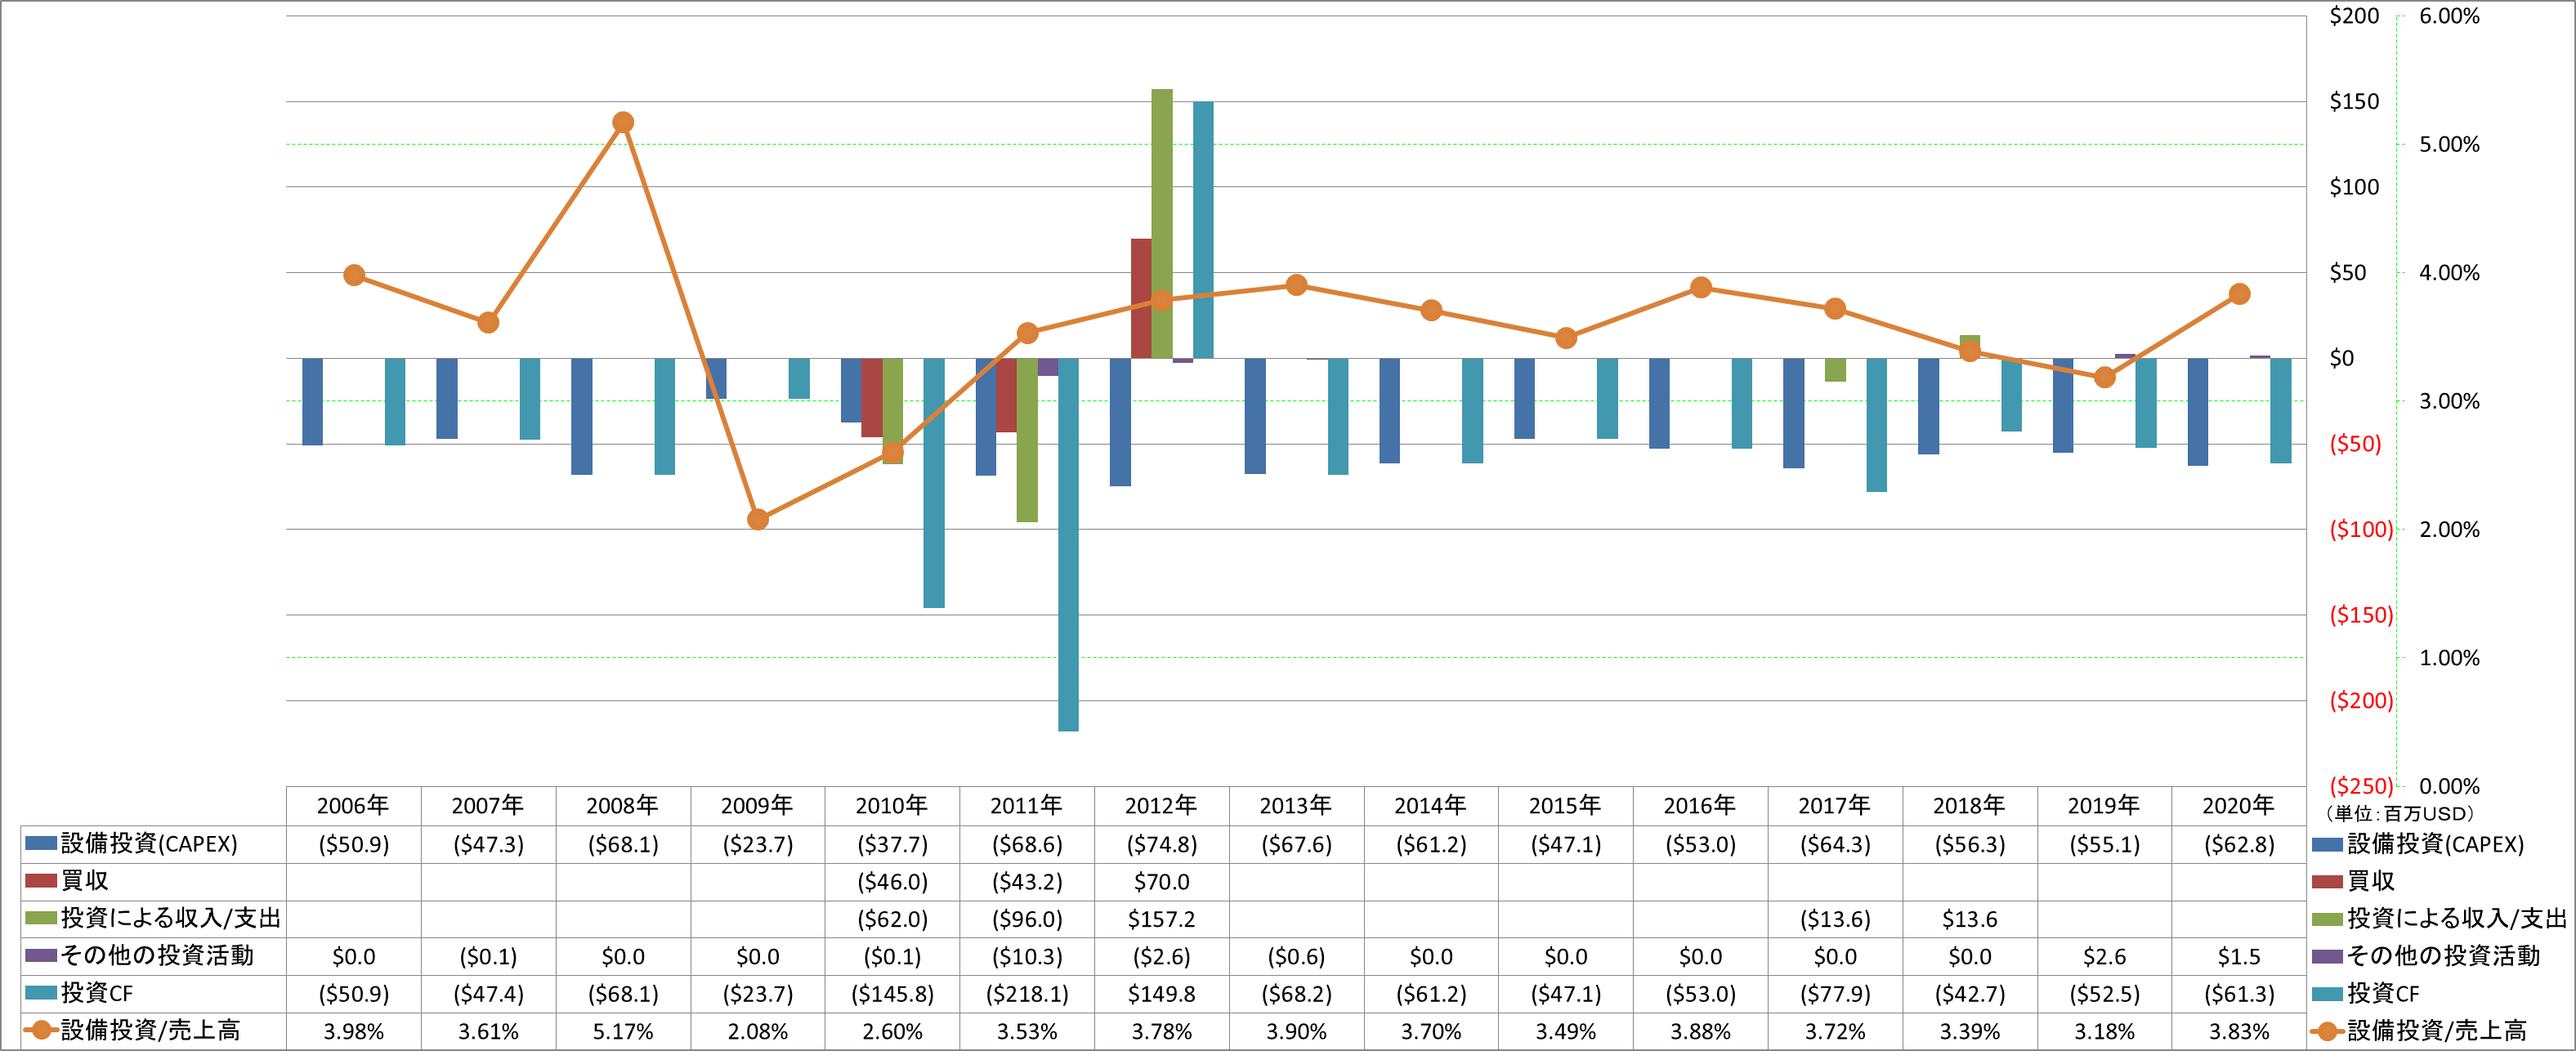Select the ($96.0) investment cell for 2011
The width and height of the screenshot is (2576, 1051).
click(x=1027, y=919)
